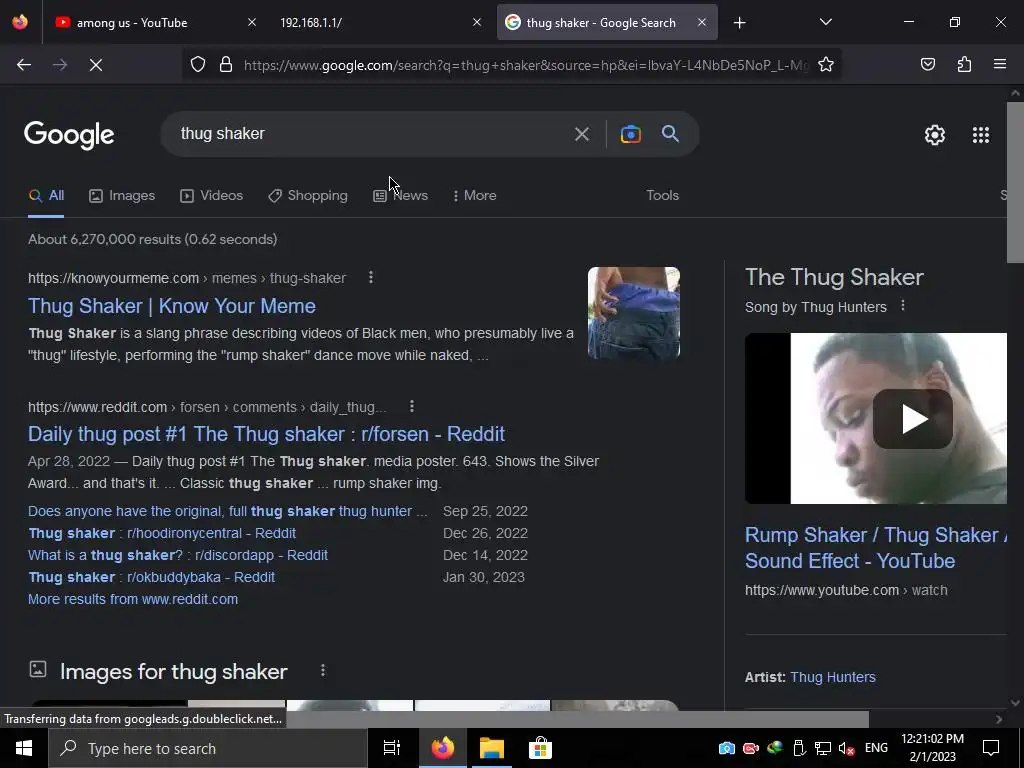Expand the More search filters menu
Screen dimensions: 1024x768
tap(475, 195)
